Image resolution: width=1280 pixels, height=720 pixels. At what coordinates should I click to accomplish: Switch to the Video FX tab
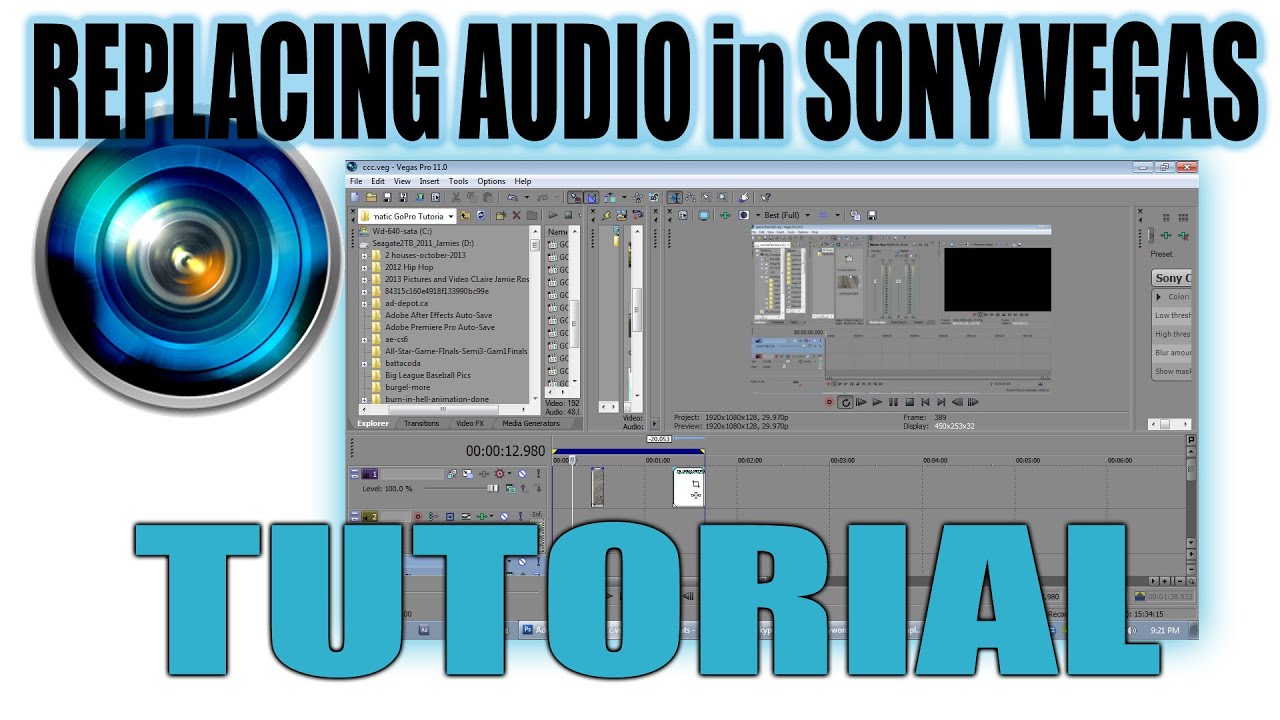pyautogui.click(x=470, y=423)
